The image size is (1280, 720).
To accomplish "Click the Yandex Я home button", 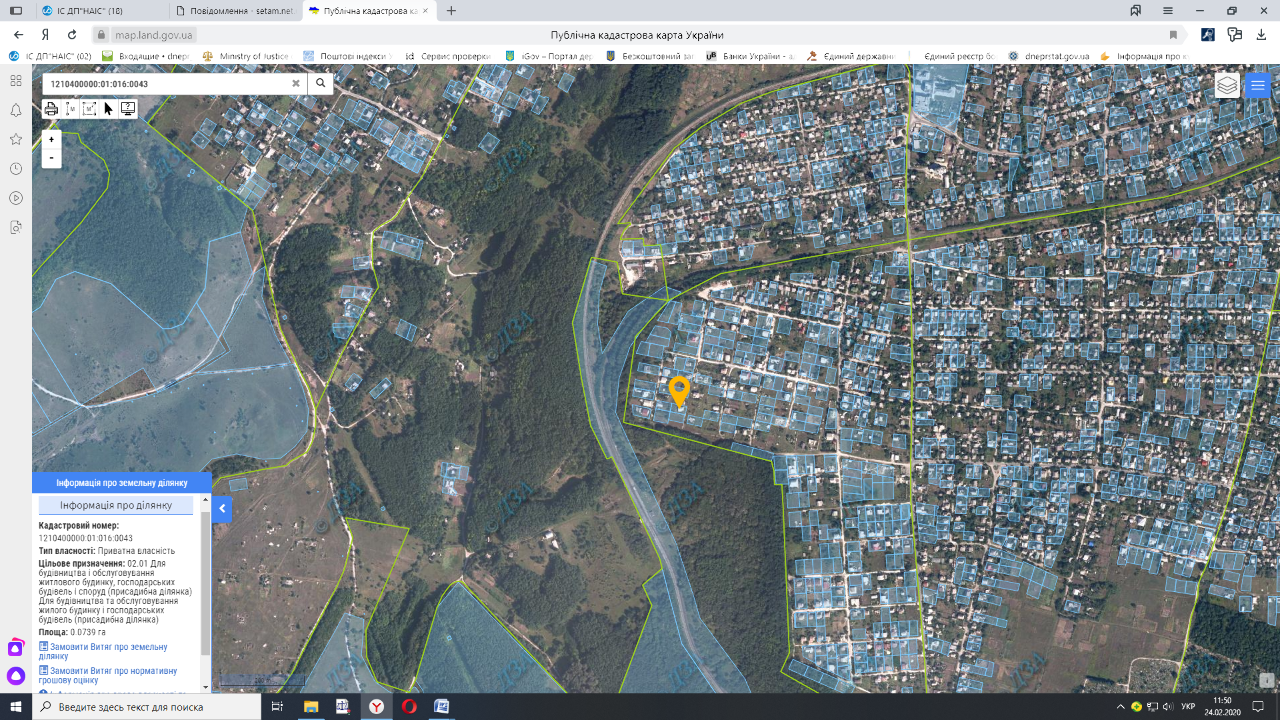I will click(x=45, y=34).
